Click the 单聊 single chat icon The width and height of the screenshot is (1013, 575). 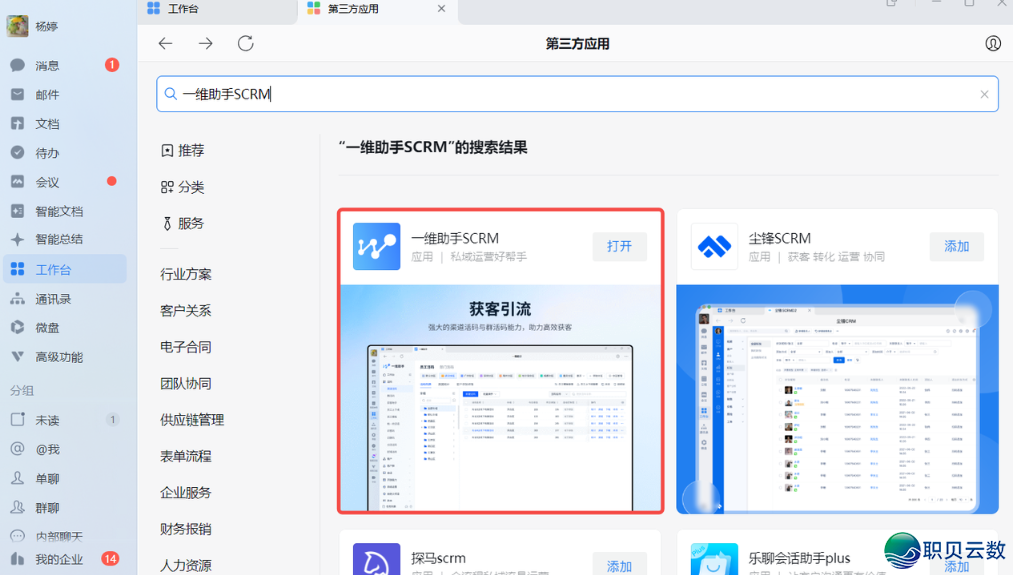[17, 478]
